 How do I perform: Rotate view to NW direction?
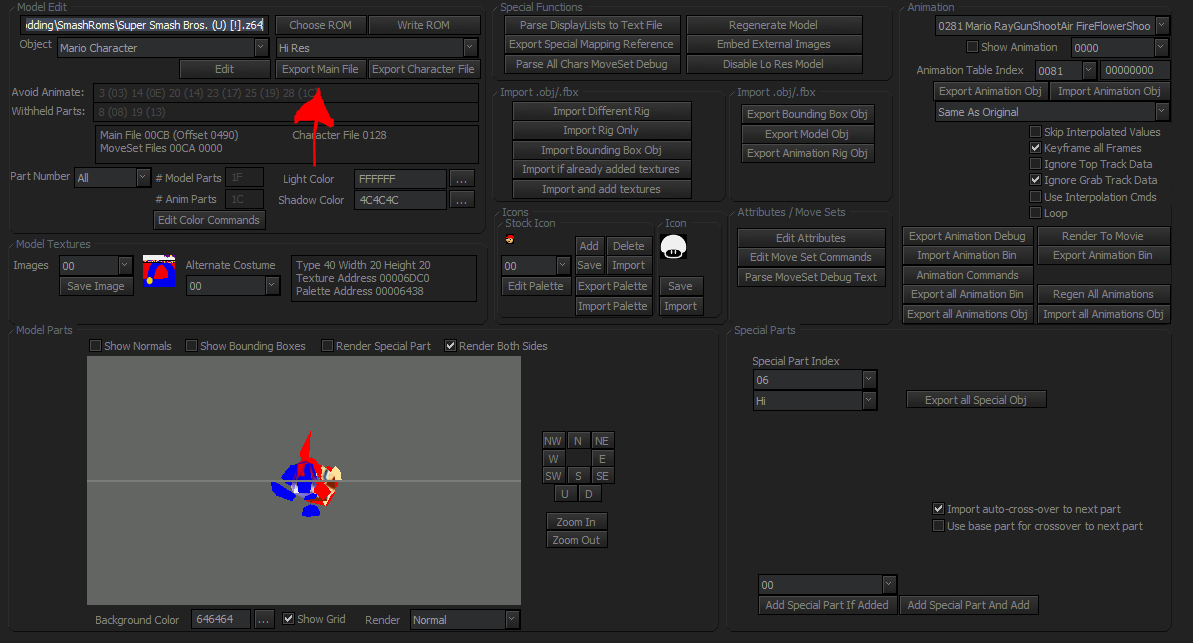coord(552,441)
